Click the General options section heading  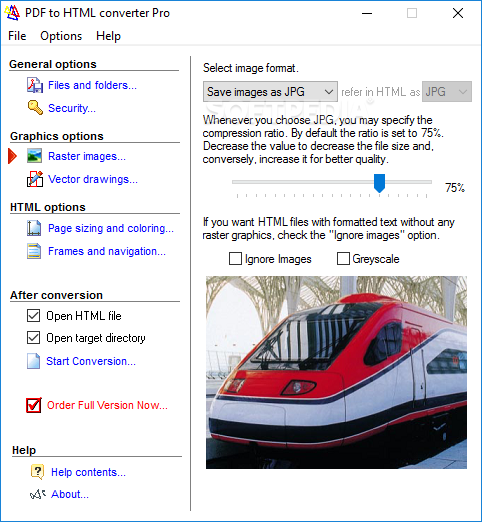tap(53, 64)
